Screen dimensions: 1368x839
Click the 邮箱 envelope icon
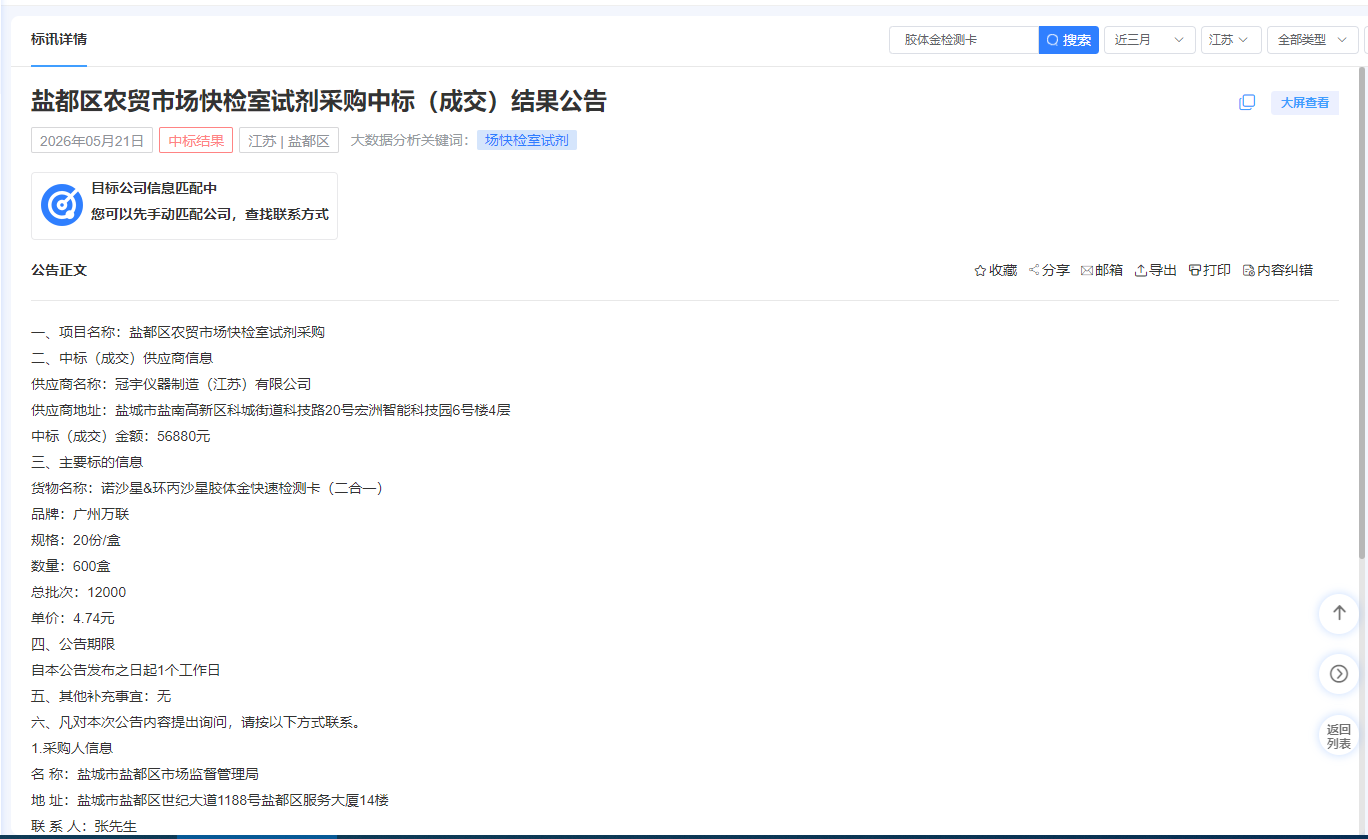[1087, 270]
